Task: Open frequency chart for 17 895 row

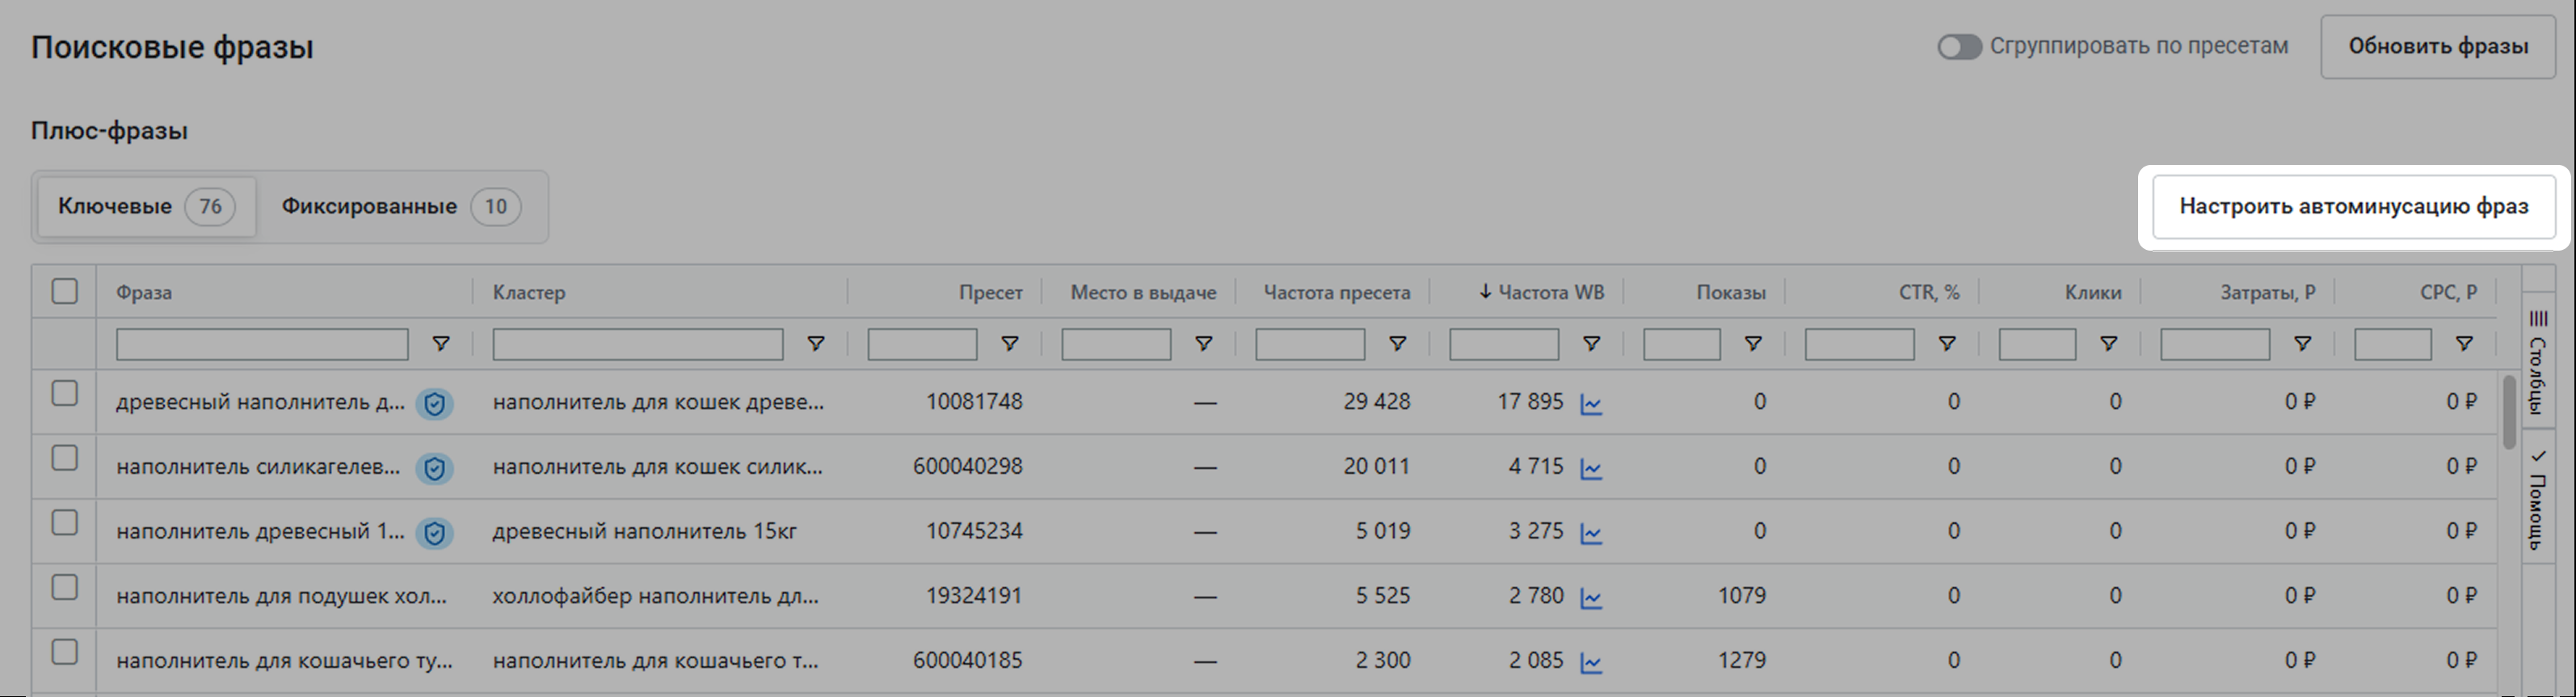Action: 1591,404
